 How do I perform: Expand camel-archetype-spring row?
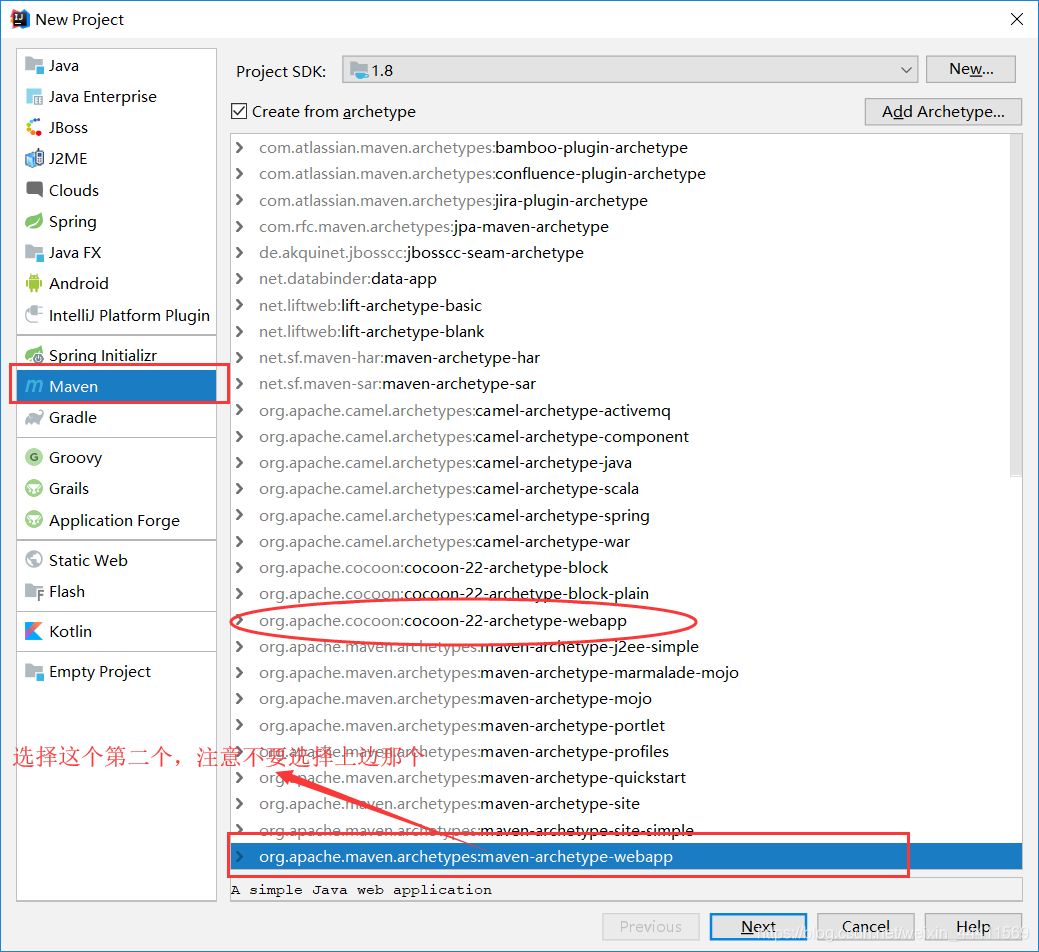[x=240, y=515]
